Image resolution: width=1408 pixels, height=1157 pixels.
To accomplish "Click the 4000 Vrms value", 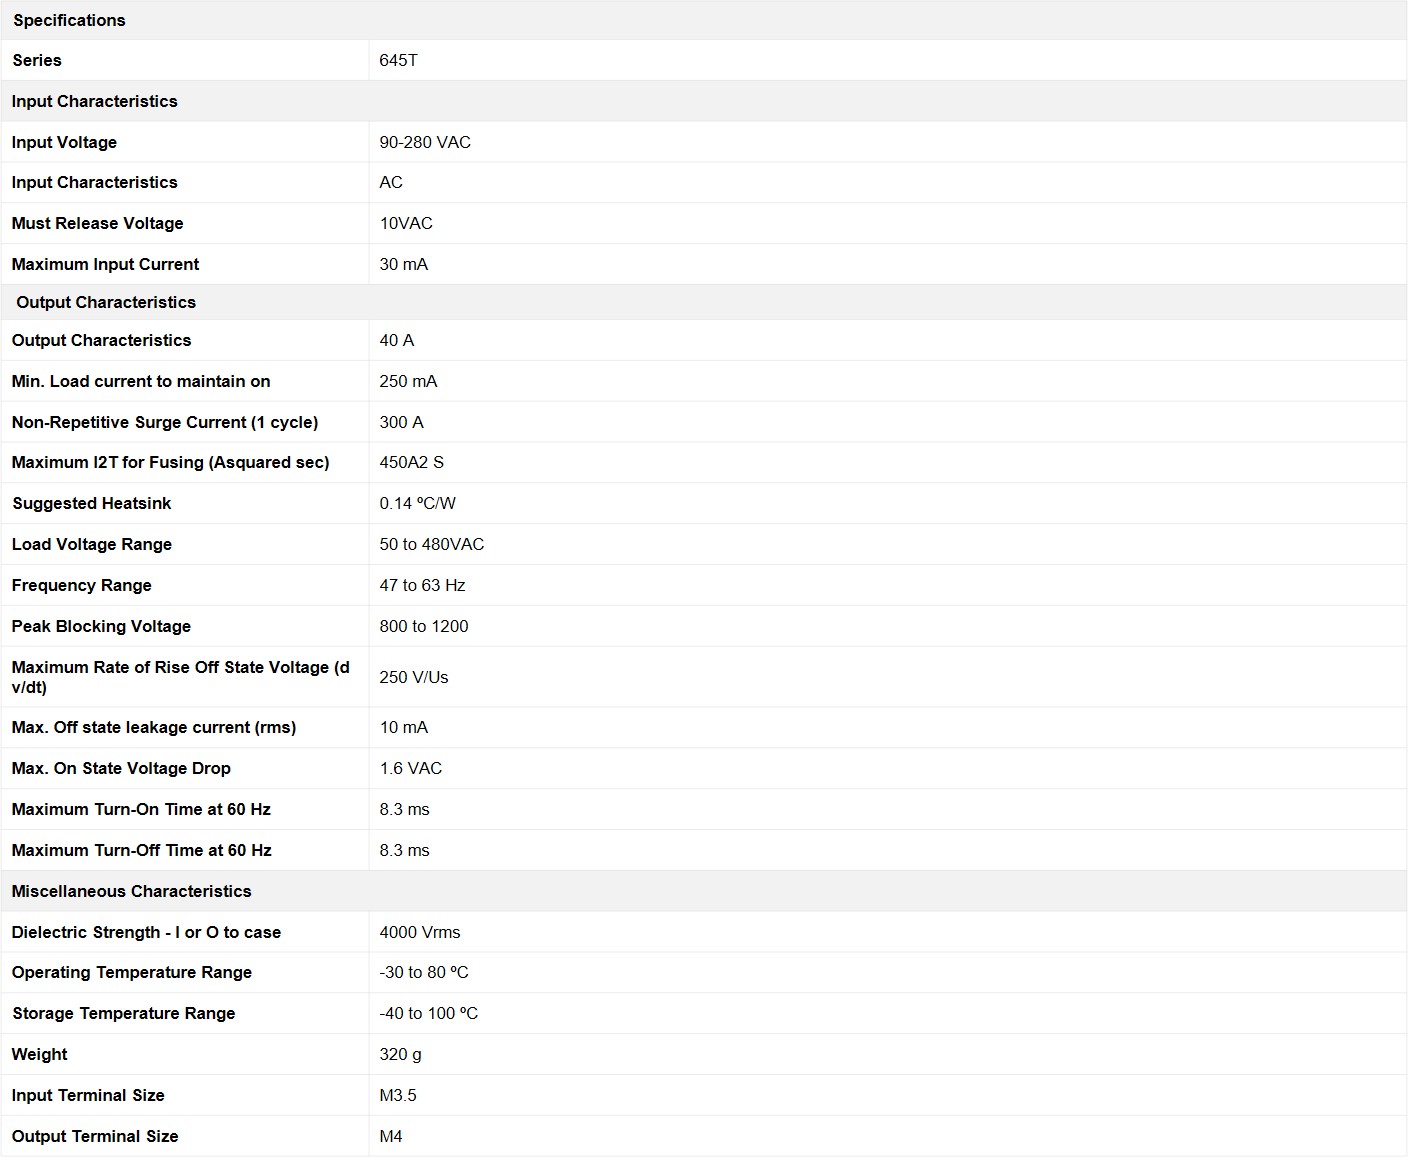I will (420, 932).
